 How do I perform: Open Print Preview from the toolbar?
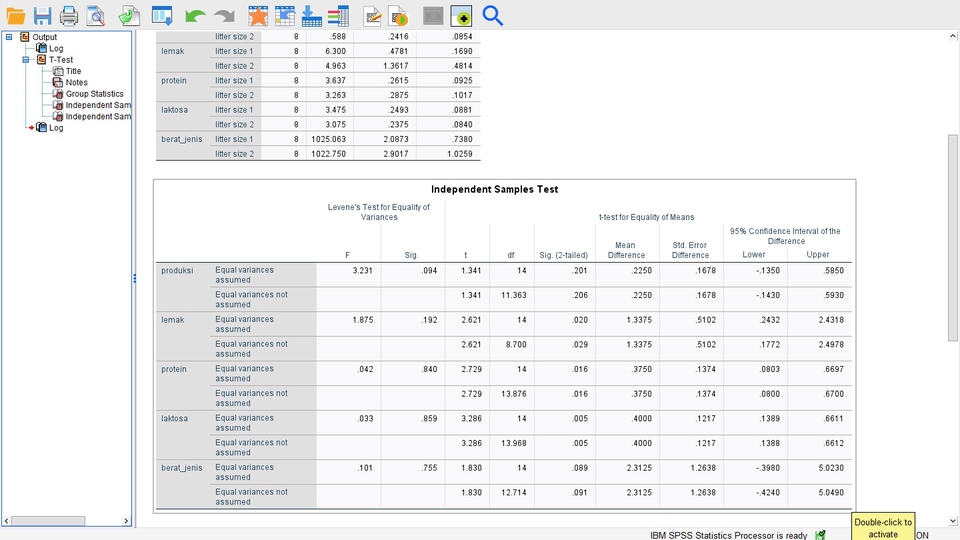[x=96, y=15]
